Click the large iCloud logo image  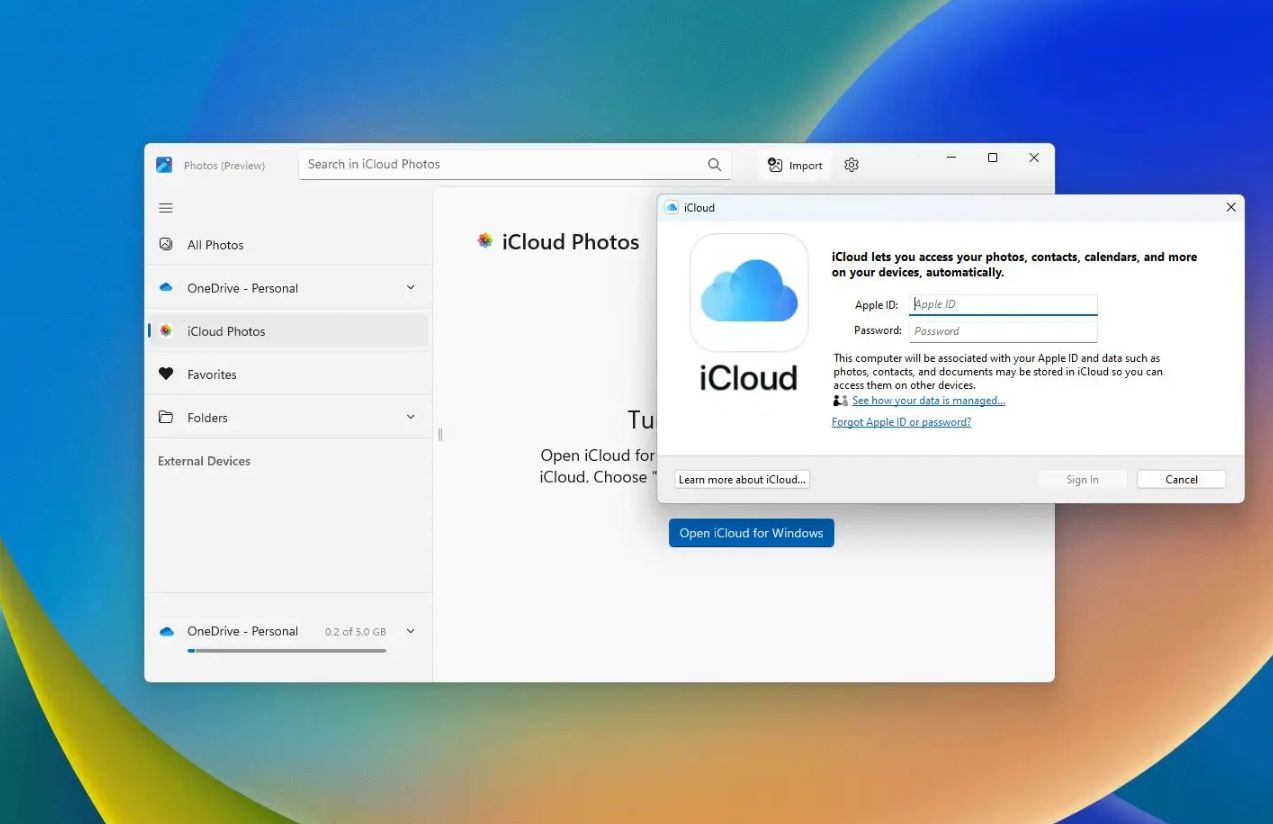click(749, 293)
